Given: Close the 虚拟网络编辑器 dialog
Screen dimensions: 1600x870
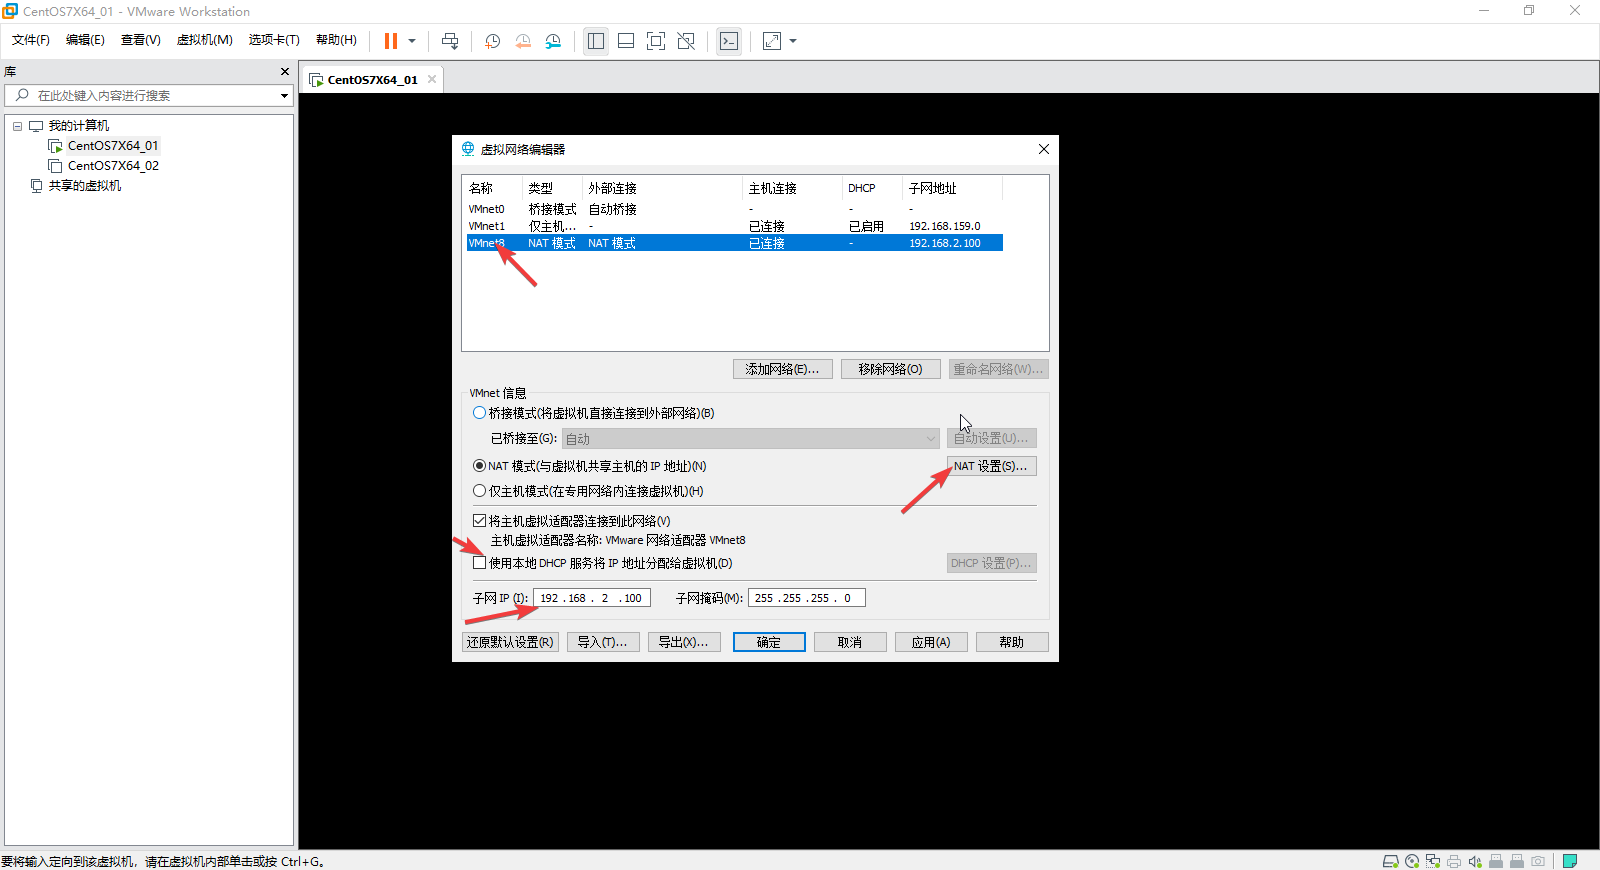Looking at the screenshot, I should (x=1044, y=149).
